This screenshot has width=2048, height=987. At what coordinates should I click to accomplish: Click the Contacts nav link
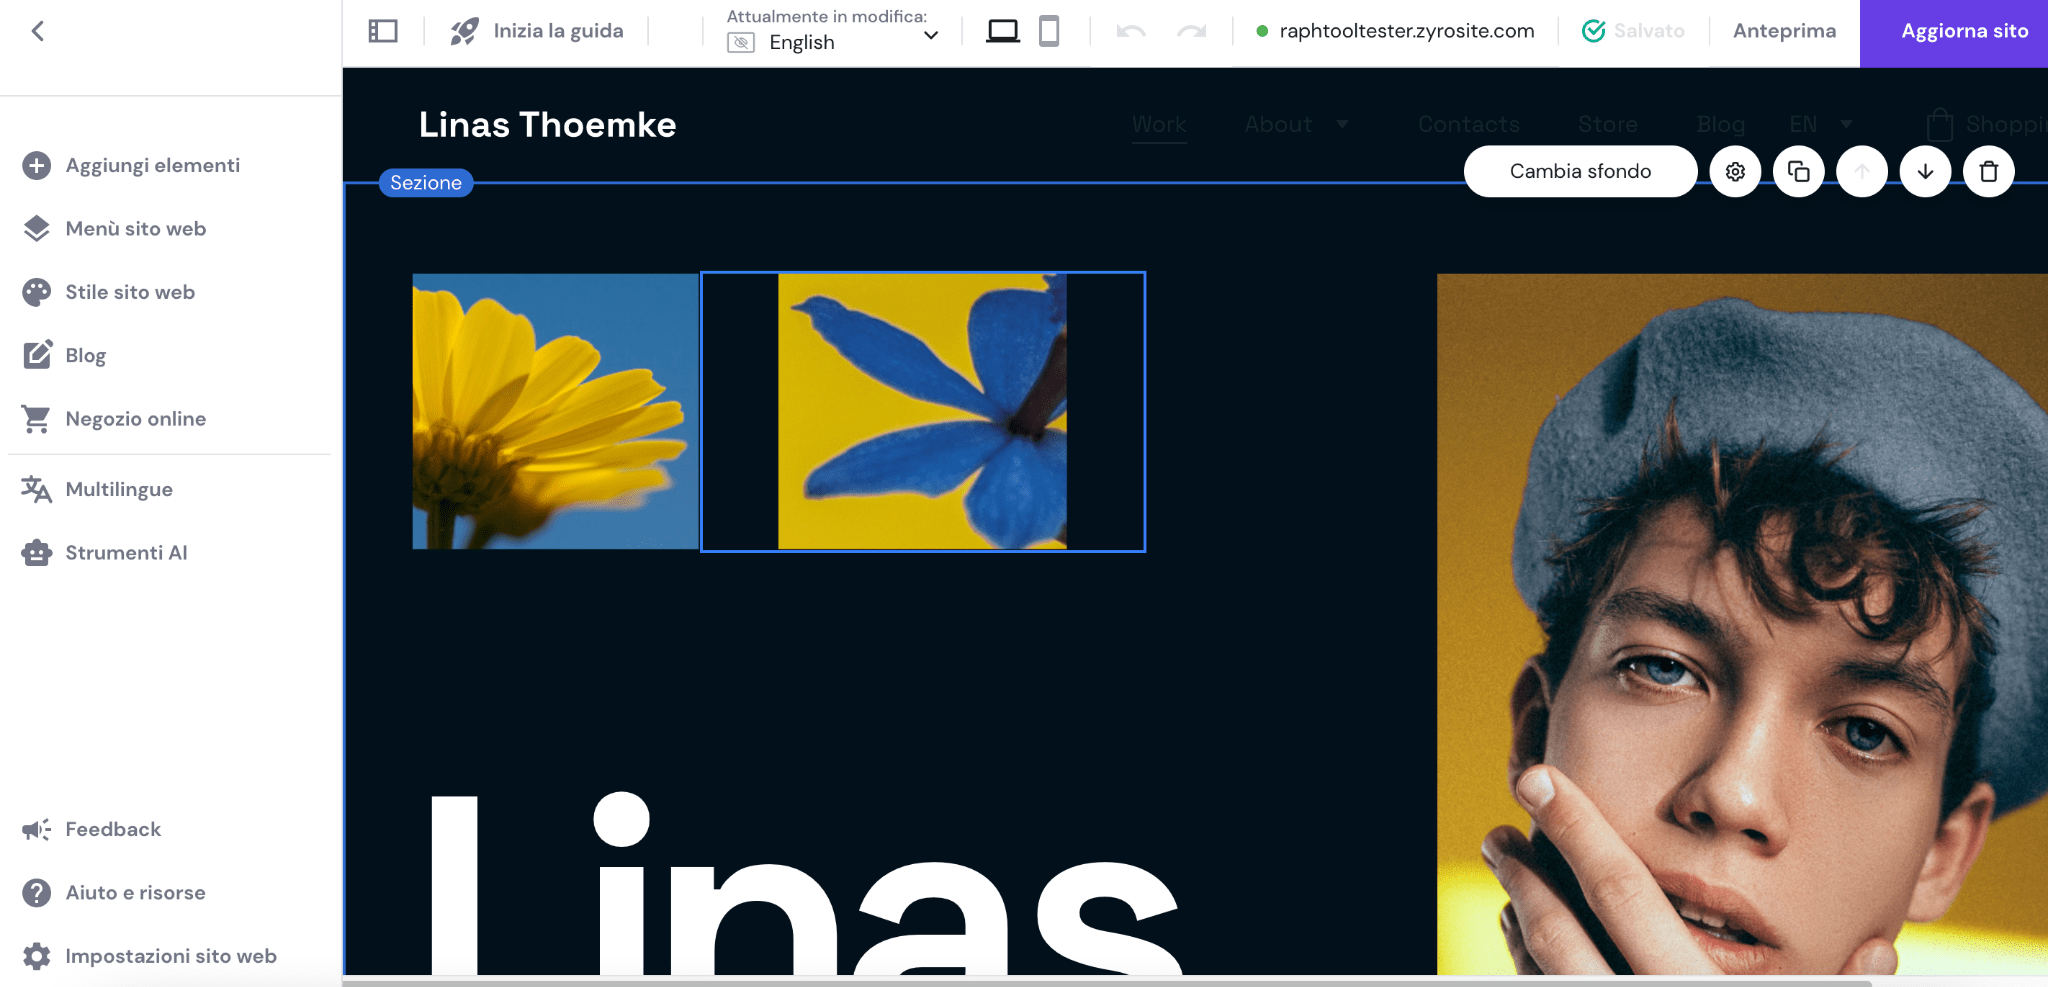1468,125
